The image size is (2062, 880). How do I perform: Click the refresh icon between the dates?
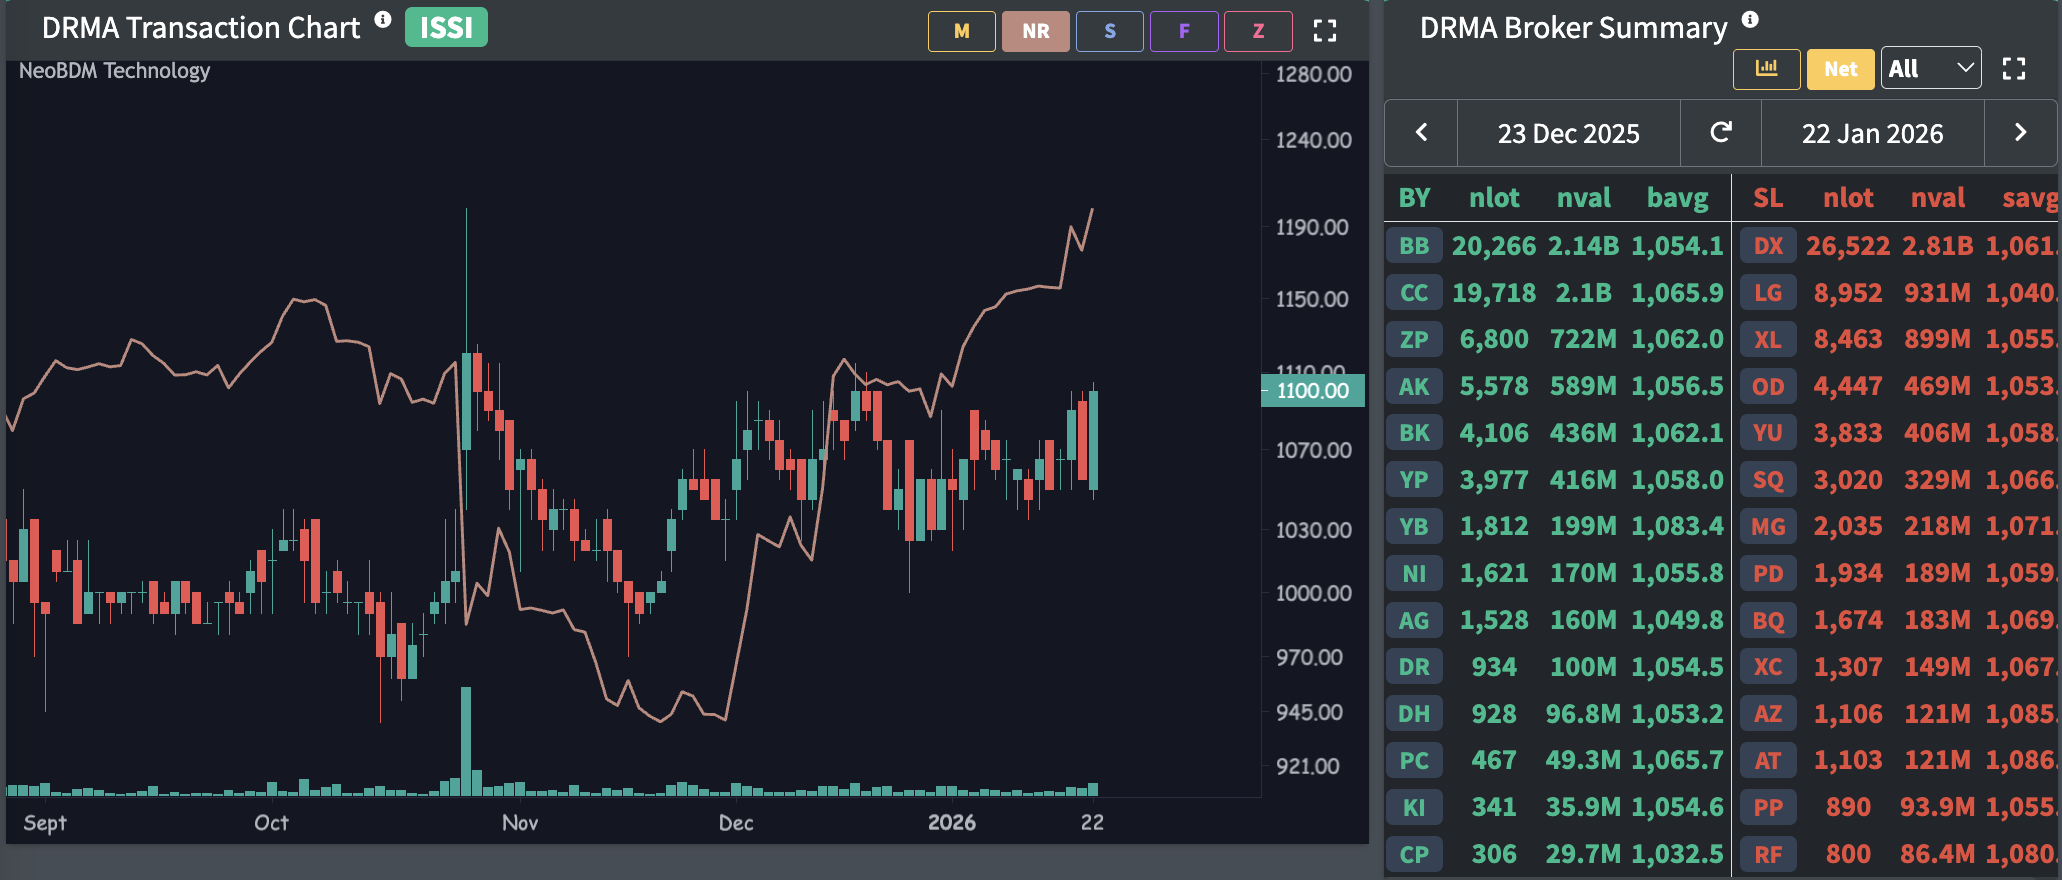coord(1720,133)
